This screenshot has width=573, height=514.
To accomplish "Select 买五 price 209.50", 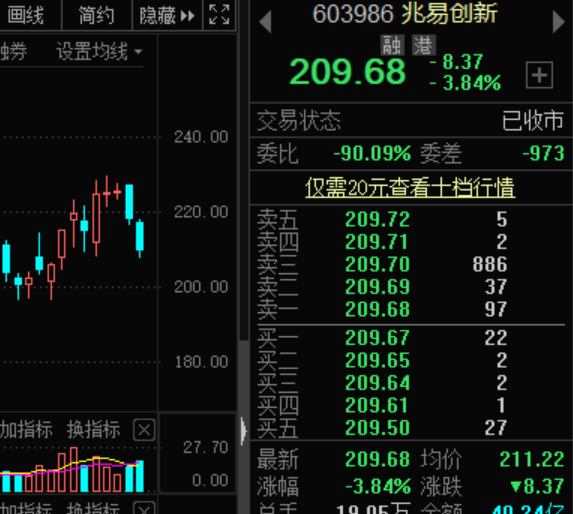I will (x=377, y=428).
